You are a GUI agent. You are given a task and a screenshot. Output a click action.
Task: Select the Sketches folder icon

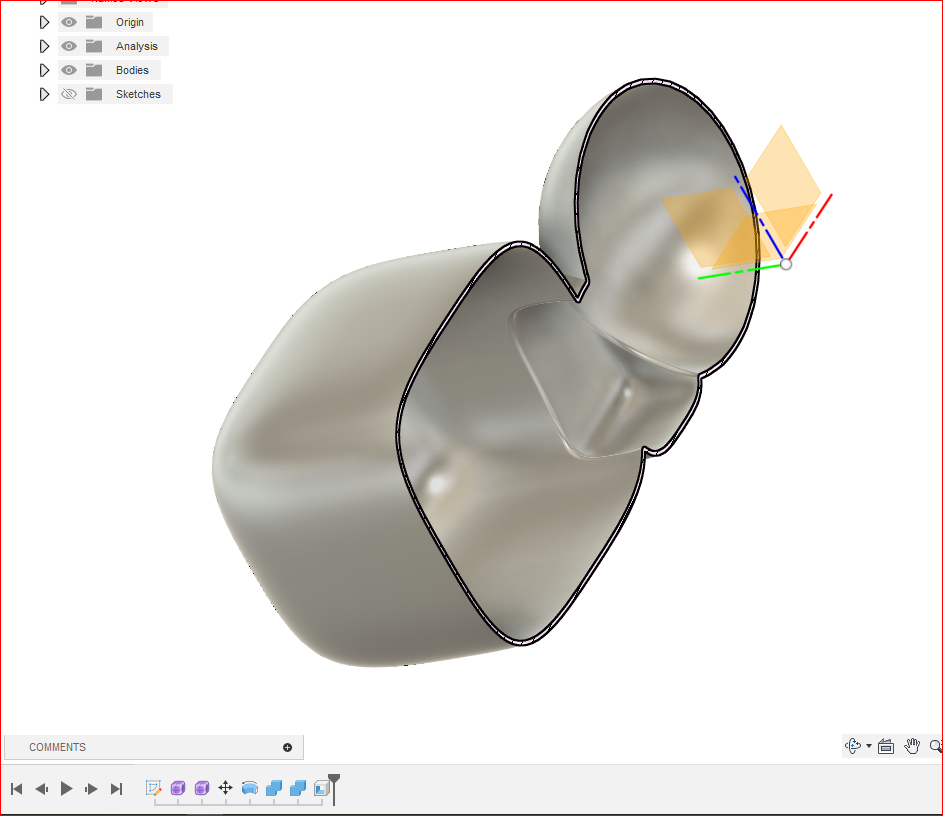coord(94,94)
